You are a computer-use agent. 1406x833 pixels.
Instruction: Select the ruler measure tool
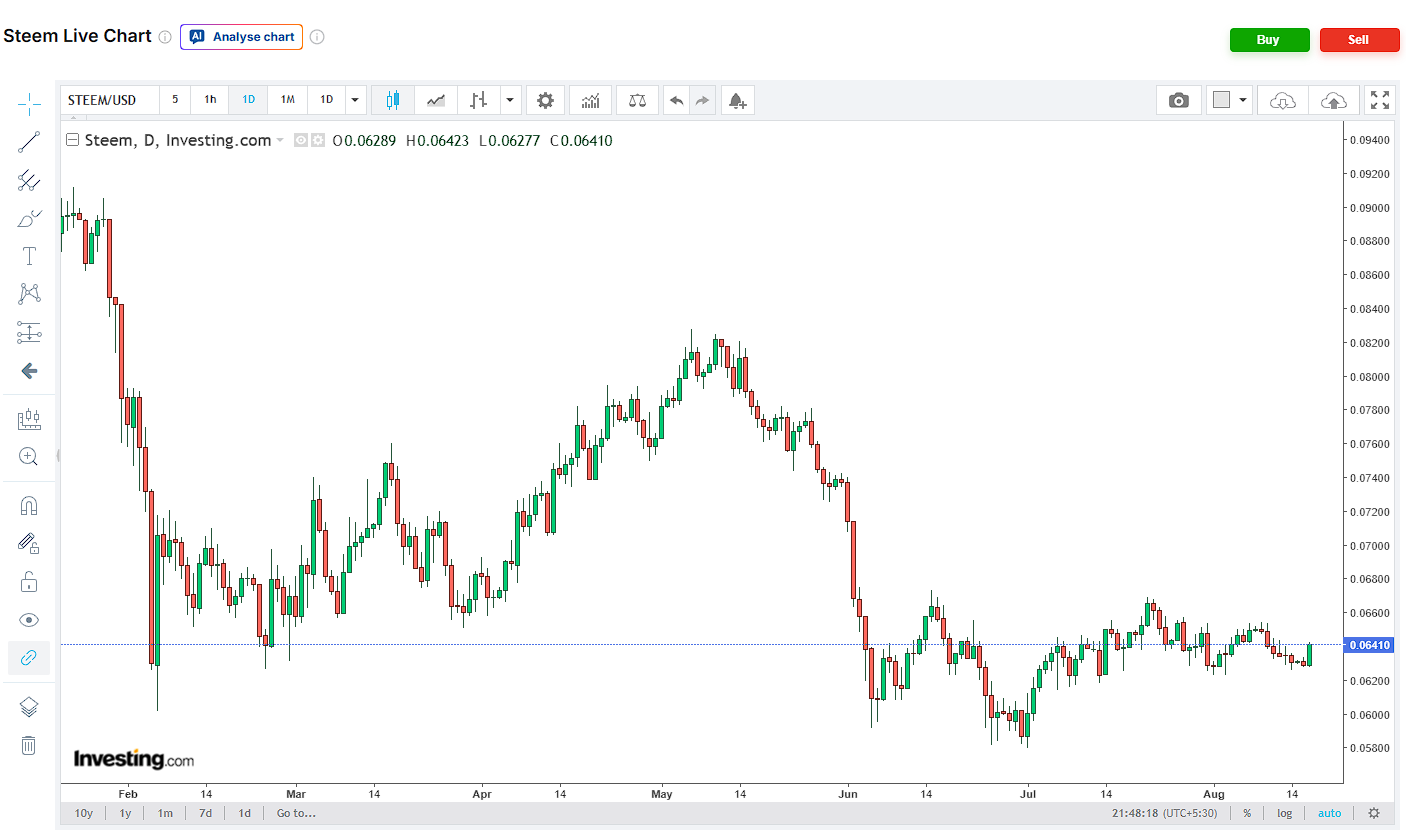pos(29,419)
